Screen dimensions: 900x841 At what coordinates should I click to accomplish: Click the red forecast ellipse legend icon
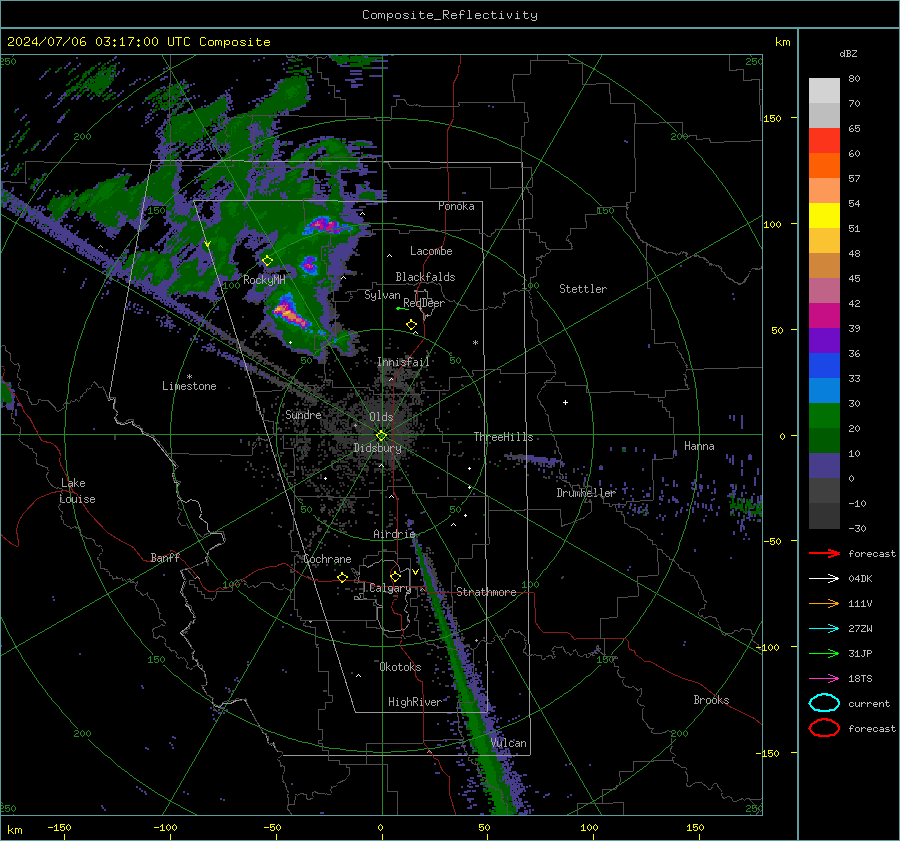824,728
